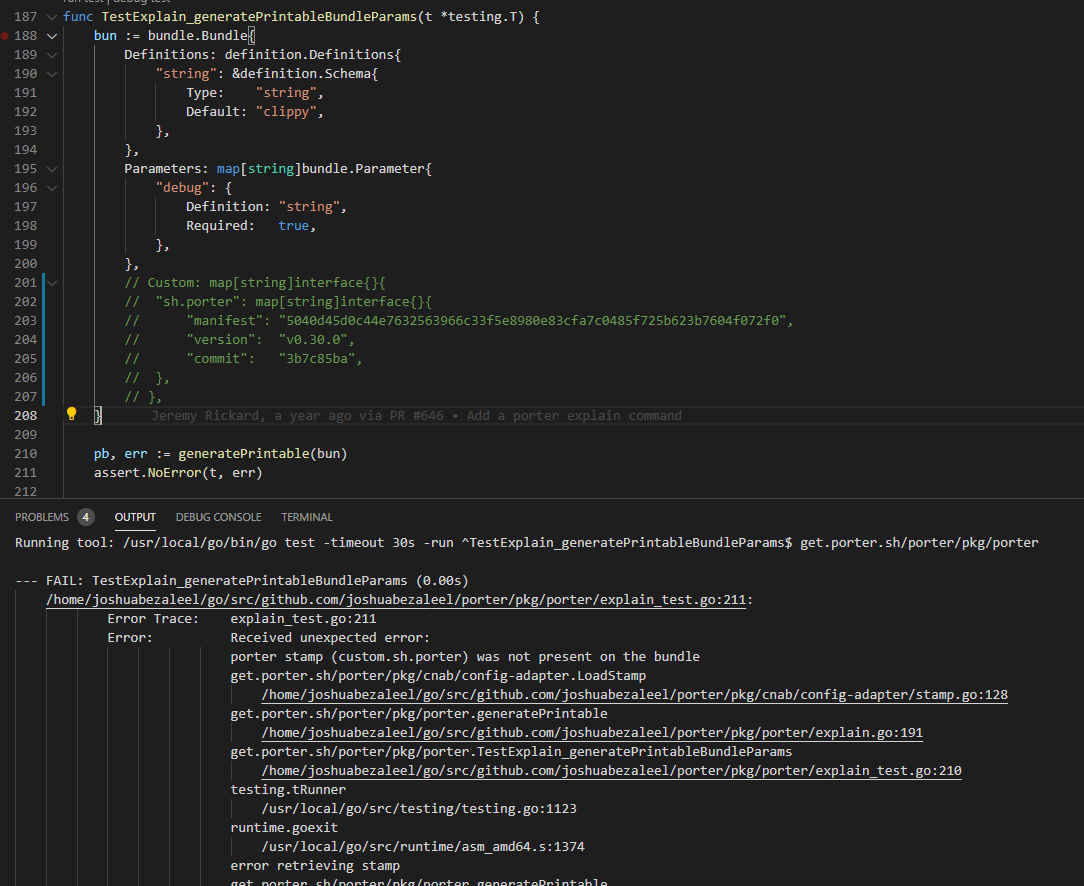Click the "manifest" hash string on line 203
The width and height of the screenshot is (1084, 886).
click(x=532, y=321)
